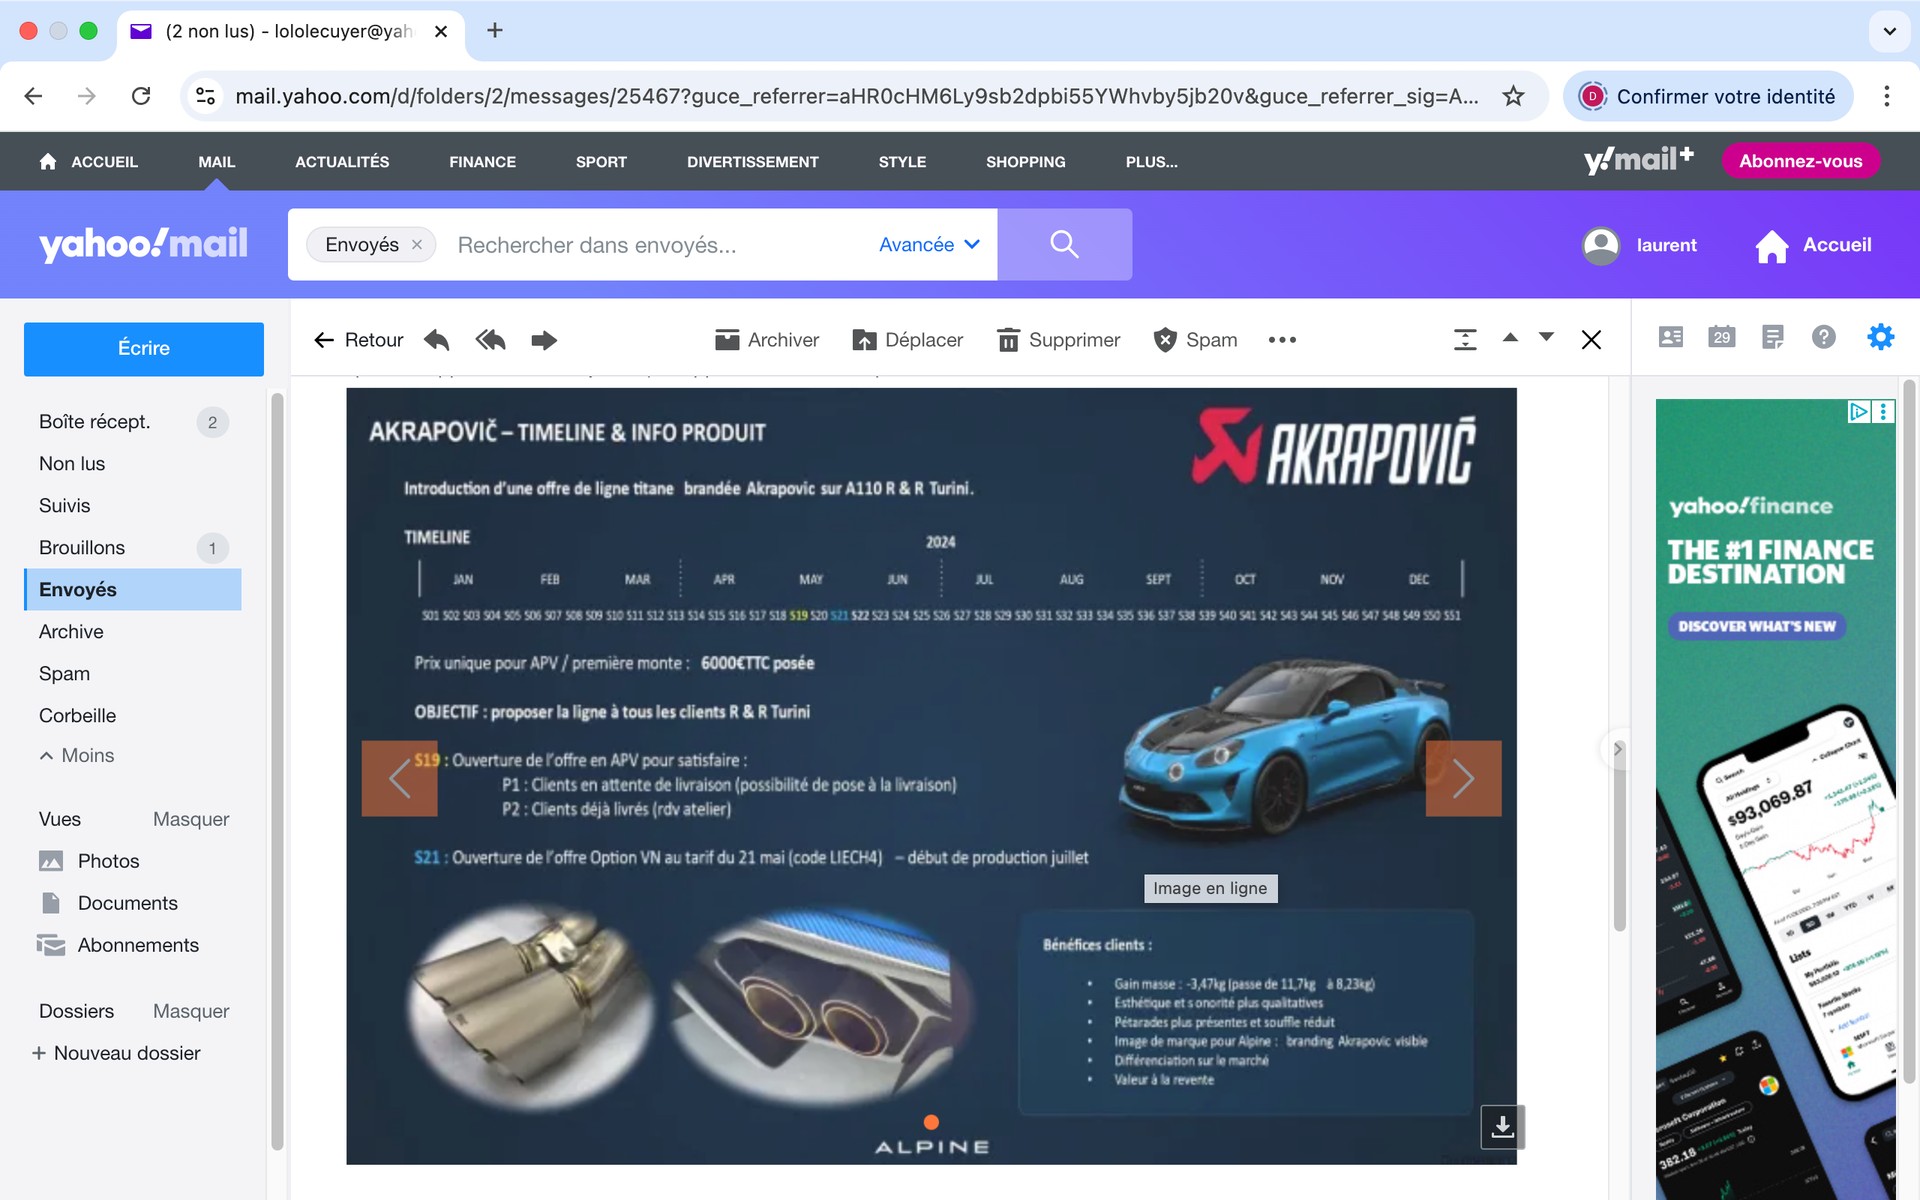Open the Contacts panel icon
Image resolution: width=1920 pixels, height=1200 pixels.
tap(1671, 337)
